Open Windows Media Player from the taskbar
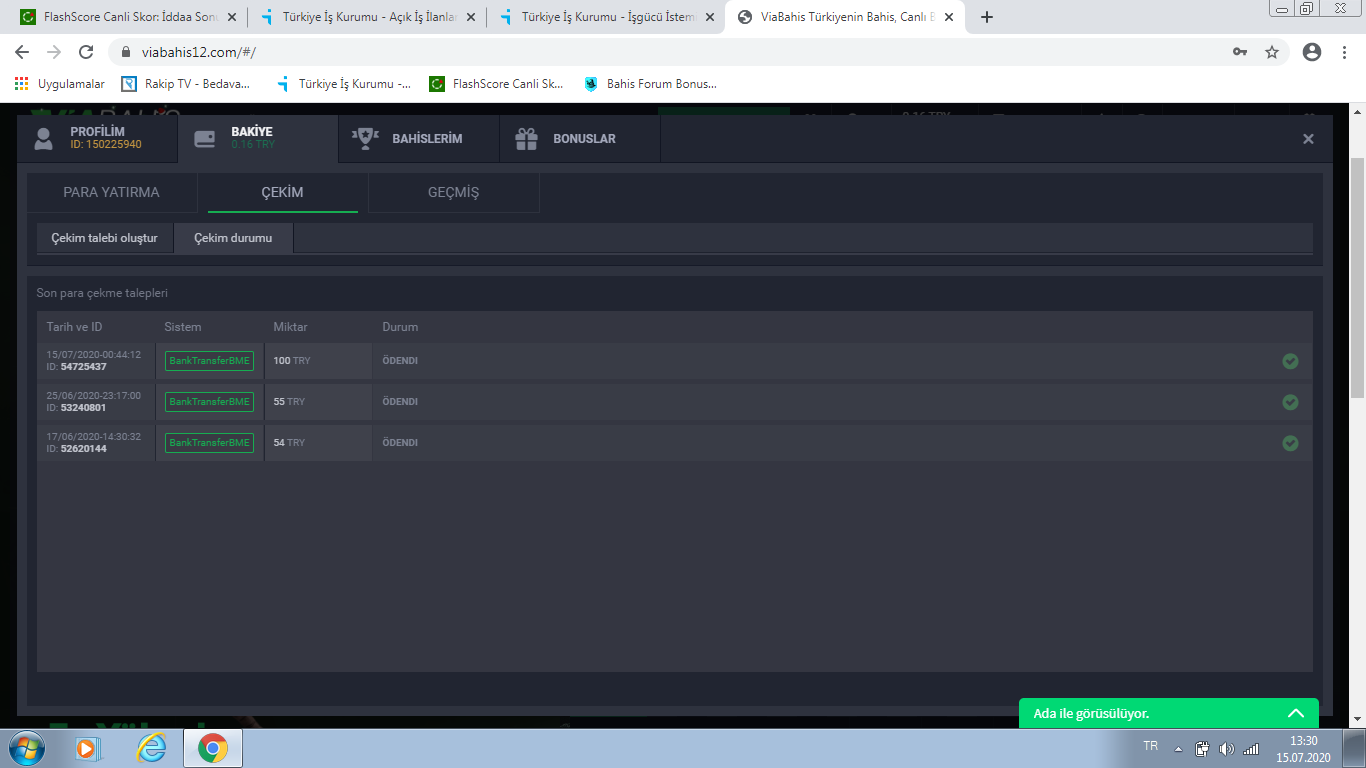 (87, 747)
